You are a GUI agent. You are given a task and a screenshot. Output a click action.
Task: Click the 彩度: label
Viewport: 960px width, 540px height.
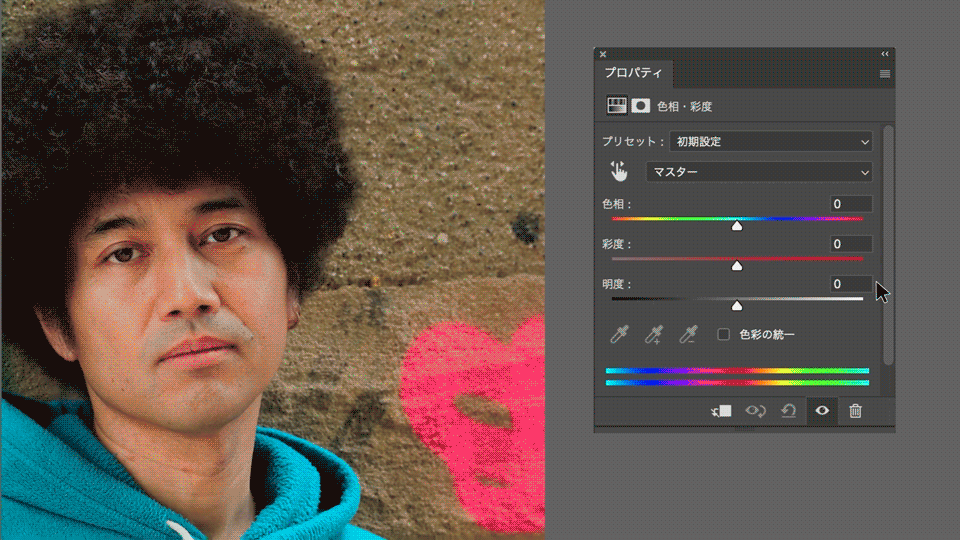[x=617, y=244]
